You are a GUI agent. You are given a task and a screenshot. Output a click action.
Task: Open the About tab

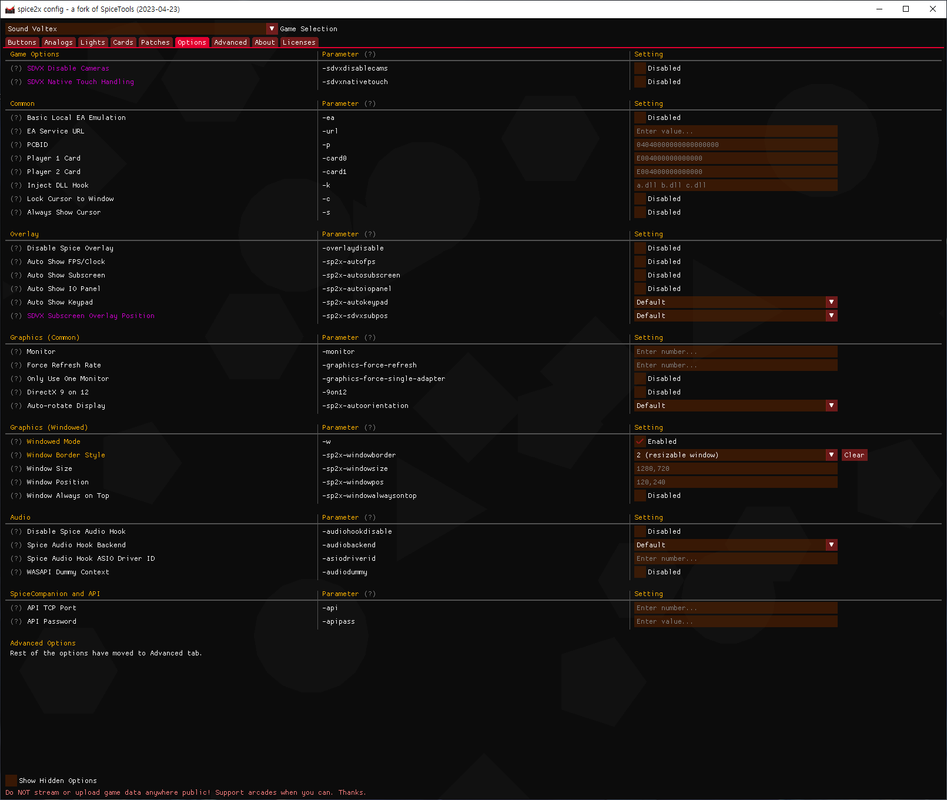coord(264,42)
